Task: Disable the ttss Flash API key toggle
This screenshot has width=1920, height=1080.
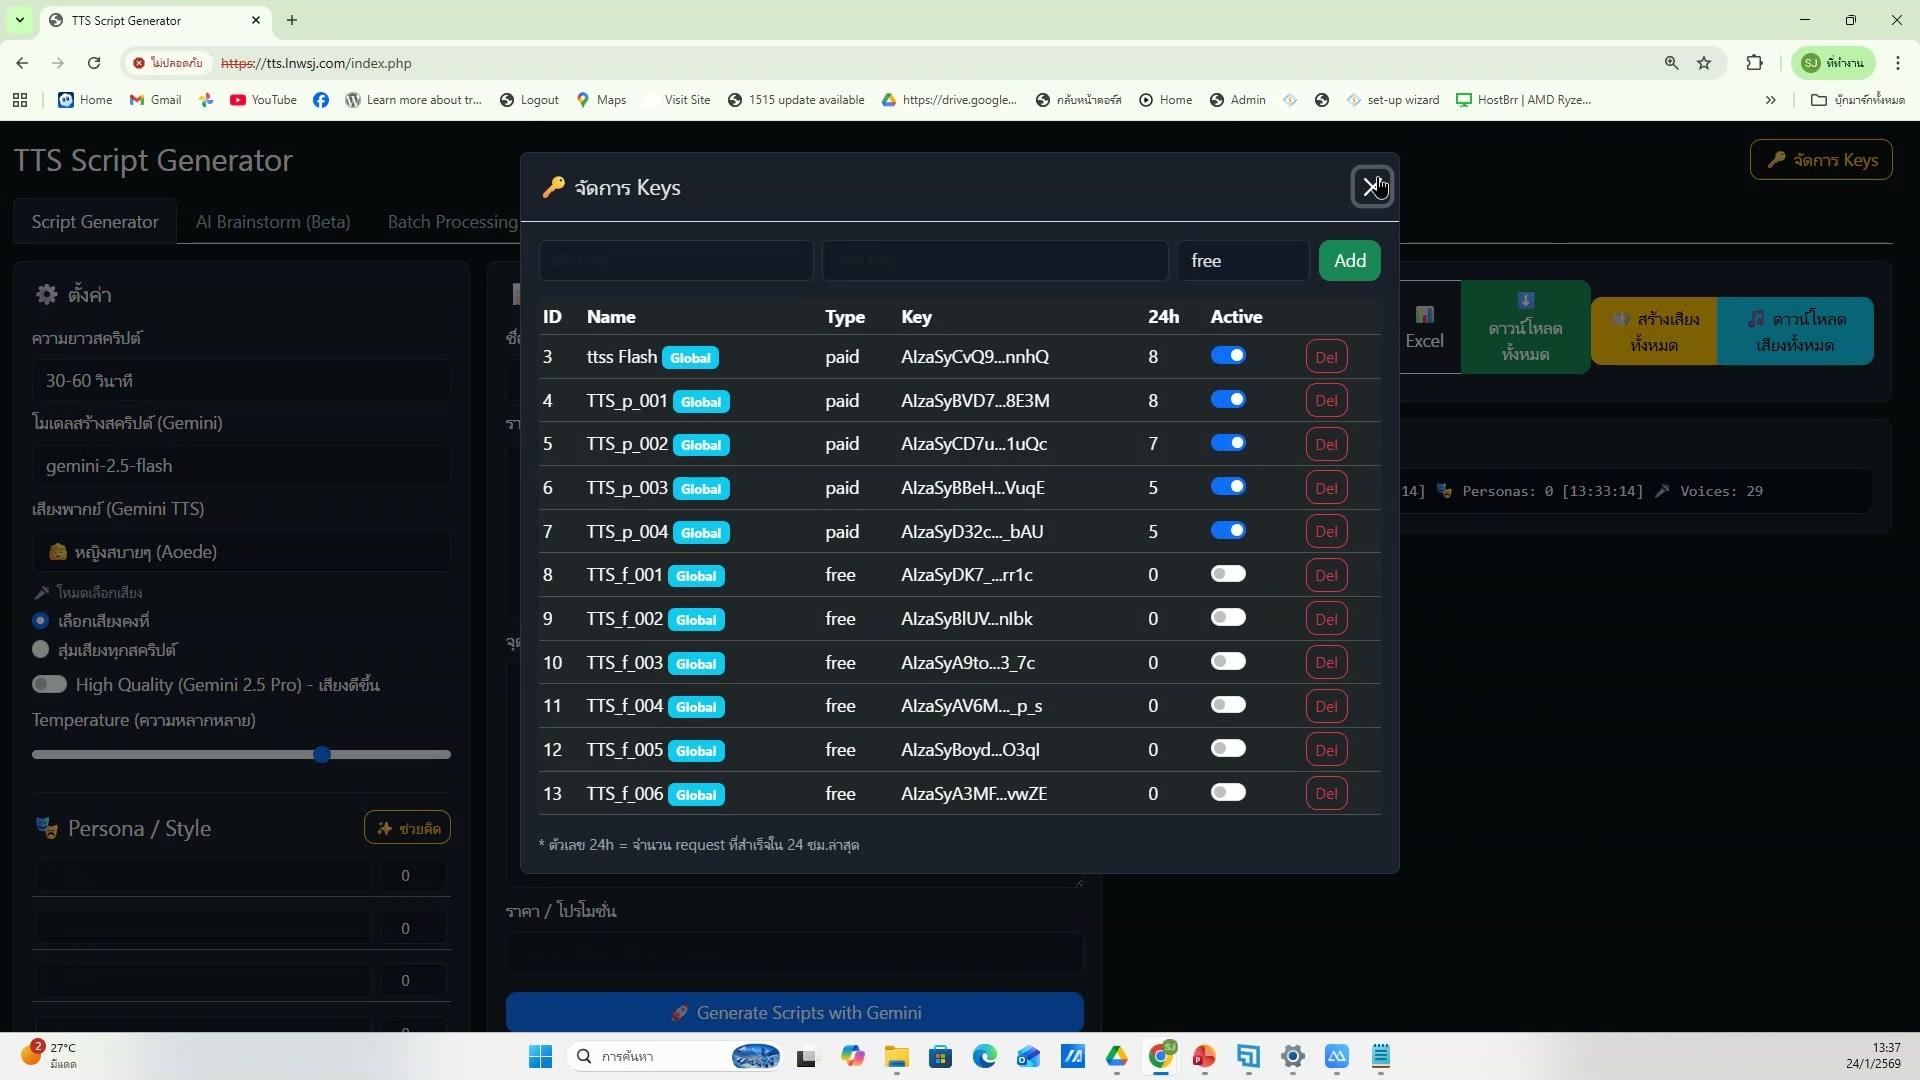Action: pyautogui.click(x=1229, y=355)
